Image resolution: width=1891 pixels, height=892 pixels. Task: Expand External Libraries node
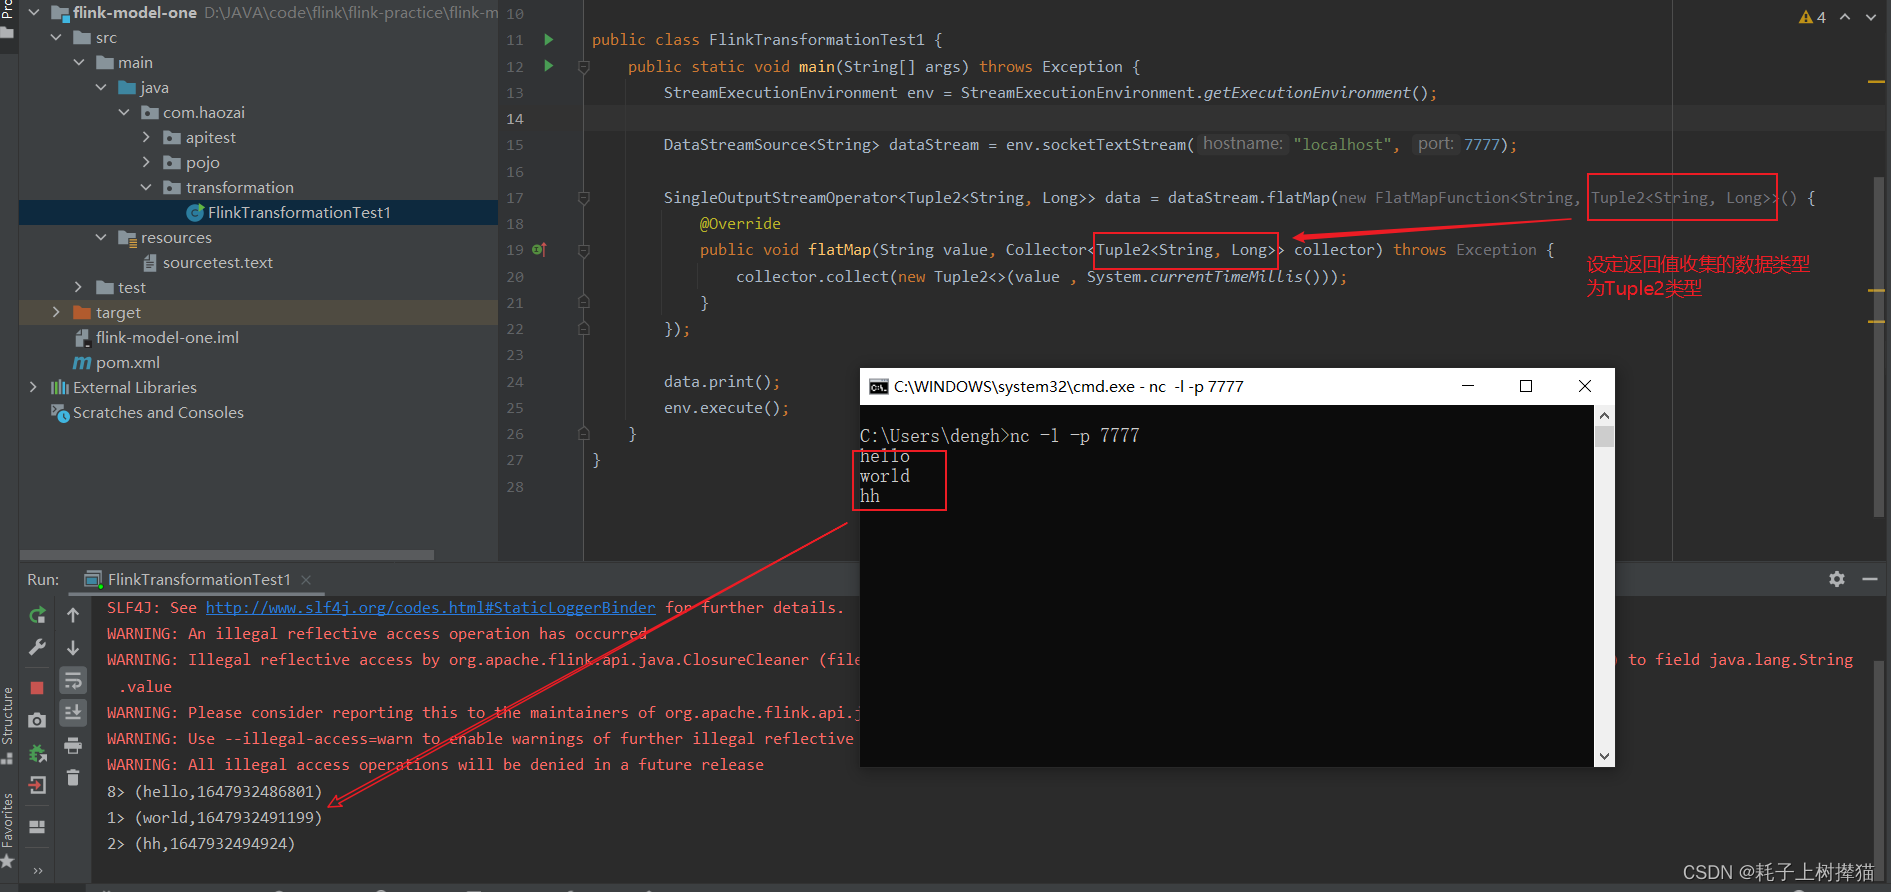[x=34, y=388]
